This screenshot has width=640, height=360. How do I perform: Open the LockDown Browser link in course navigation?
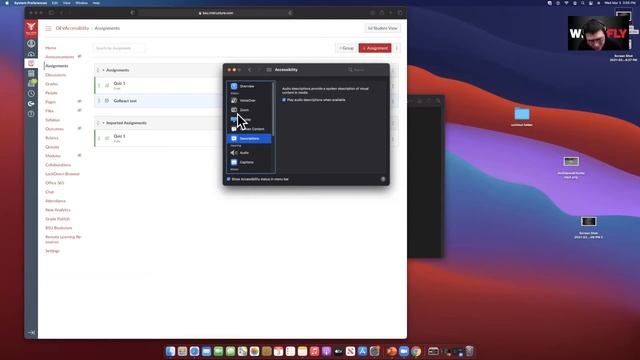pos(62,174)
